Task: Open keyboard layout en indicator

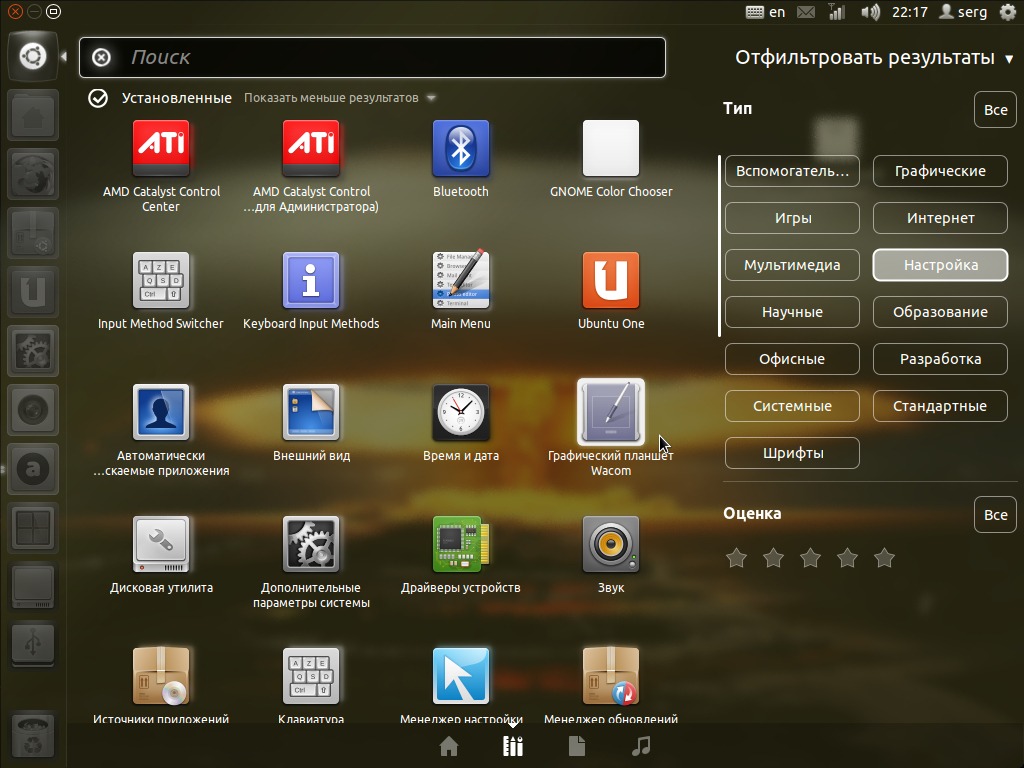Action: (x=765, y=12)
